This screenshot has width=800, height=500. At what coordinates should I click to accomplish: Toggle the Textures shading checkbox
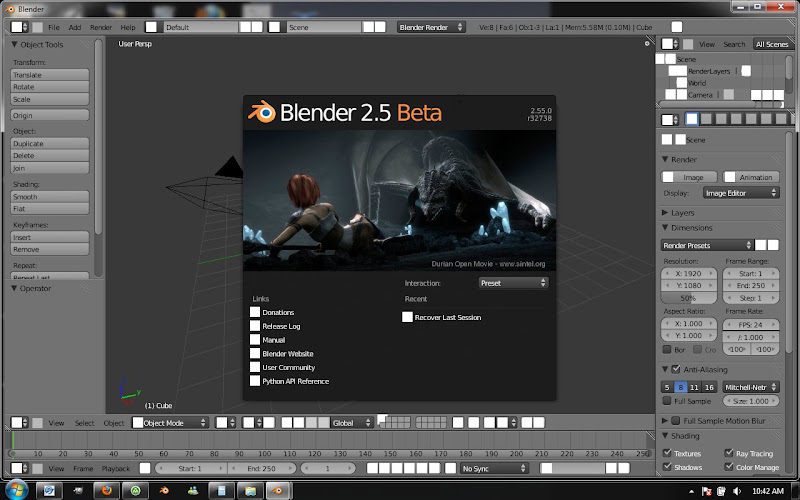tap(666, 453)
